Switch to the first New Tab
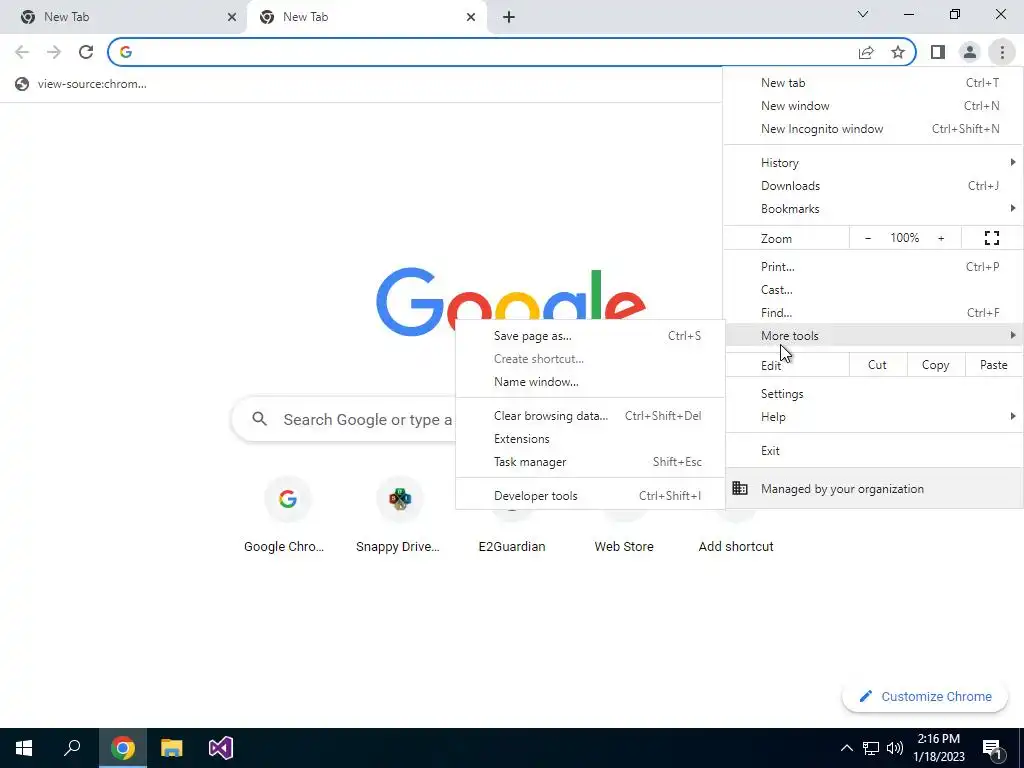Image resolution: width=1024 pixels, height=768 pixels. coord(124,17)
